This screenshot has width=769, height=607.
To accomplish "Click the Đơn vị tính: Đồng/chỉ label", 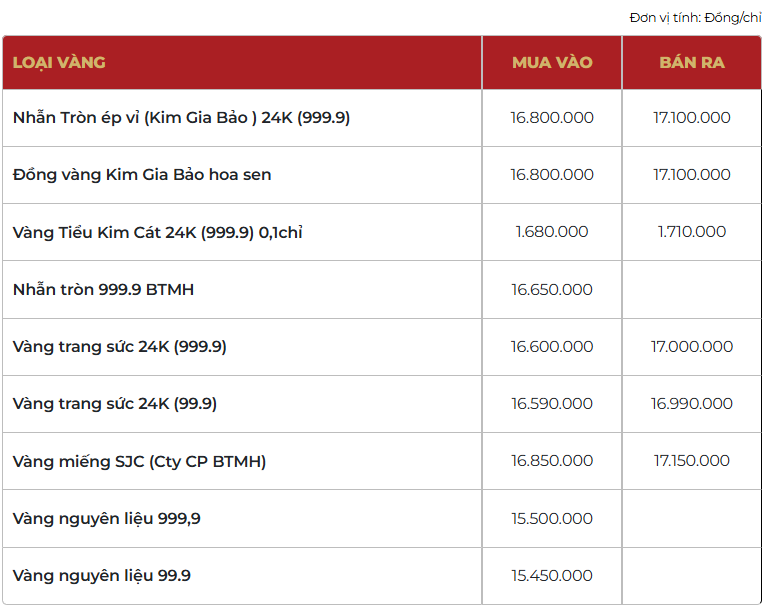I will click(695, 18).
